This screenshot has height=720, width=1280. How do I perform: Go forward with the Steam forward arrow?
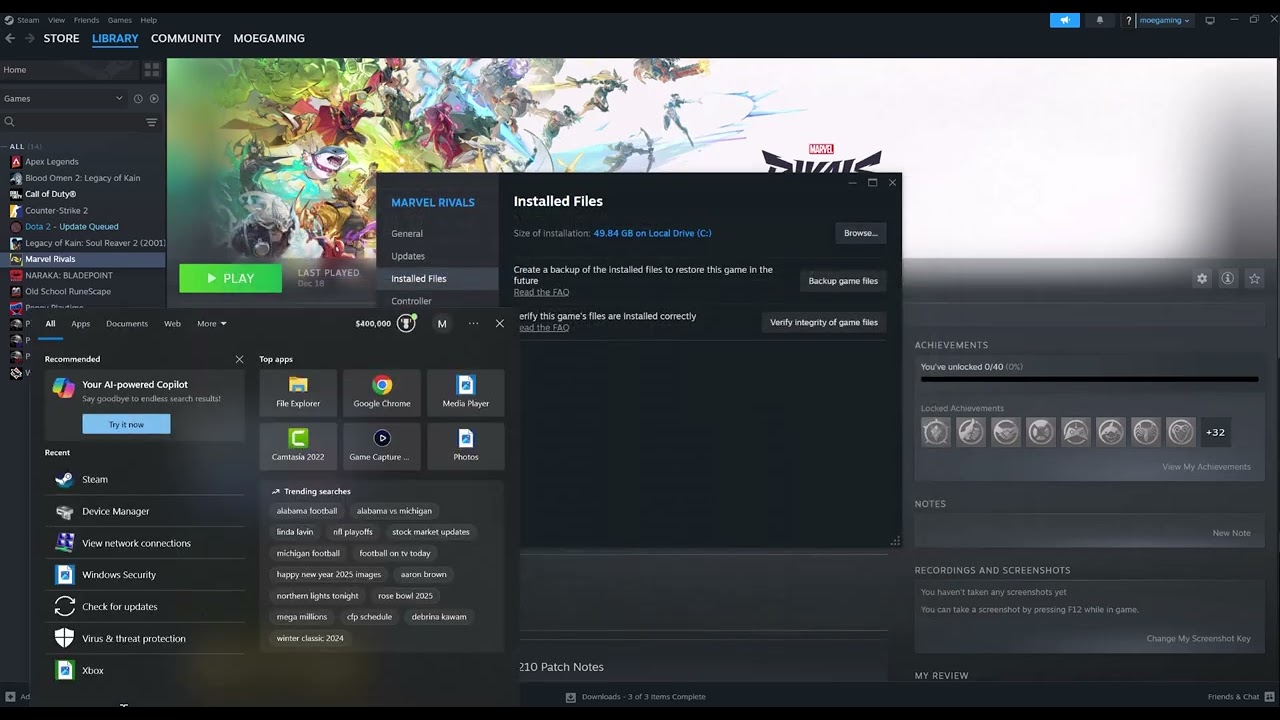point(30,38)
